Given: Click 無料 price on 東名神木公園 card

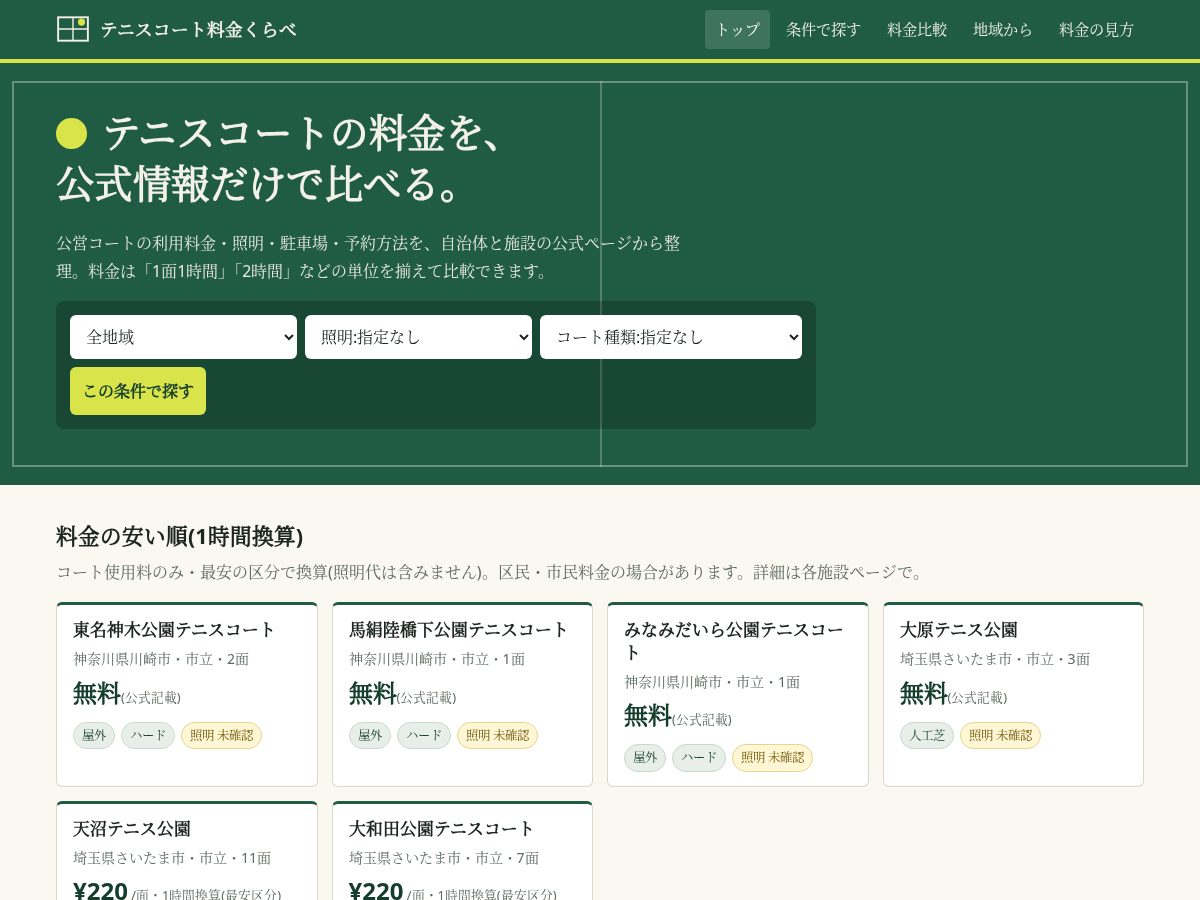Looking at the screenshot, I should pyautogui.click(x=97, y=693).
